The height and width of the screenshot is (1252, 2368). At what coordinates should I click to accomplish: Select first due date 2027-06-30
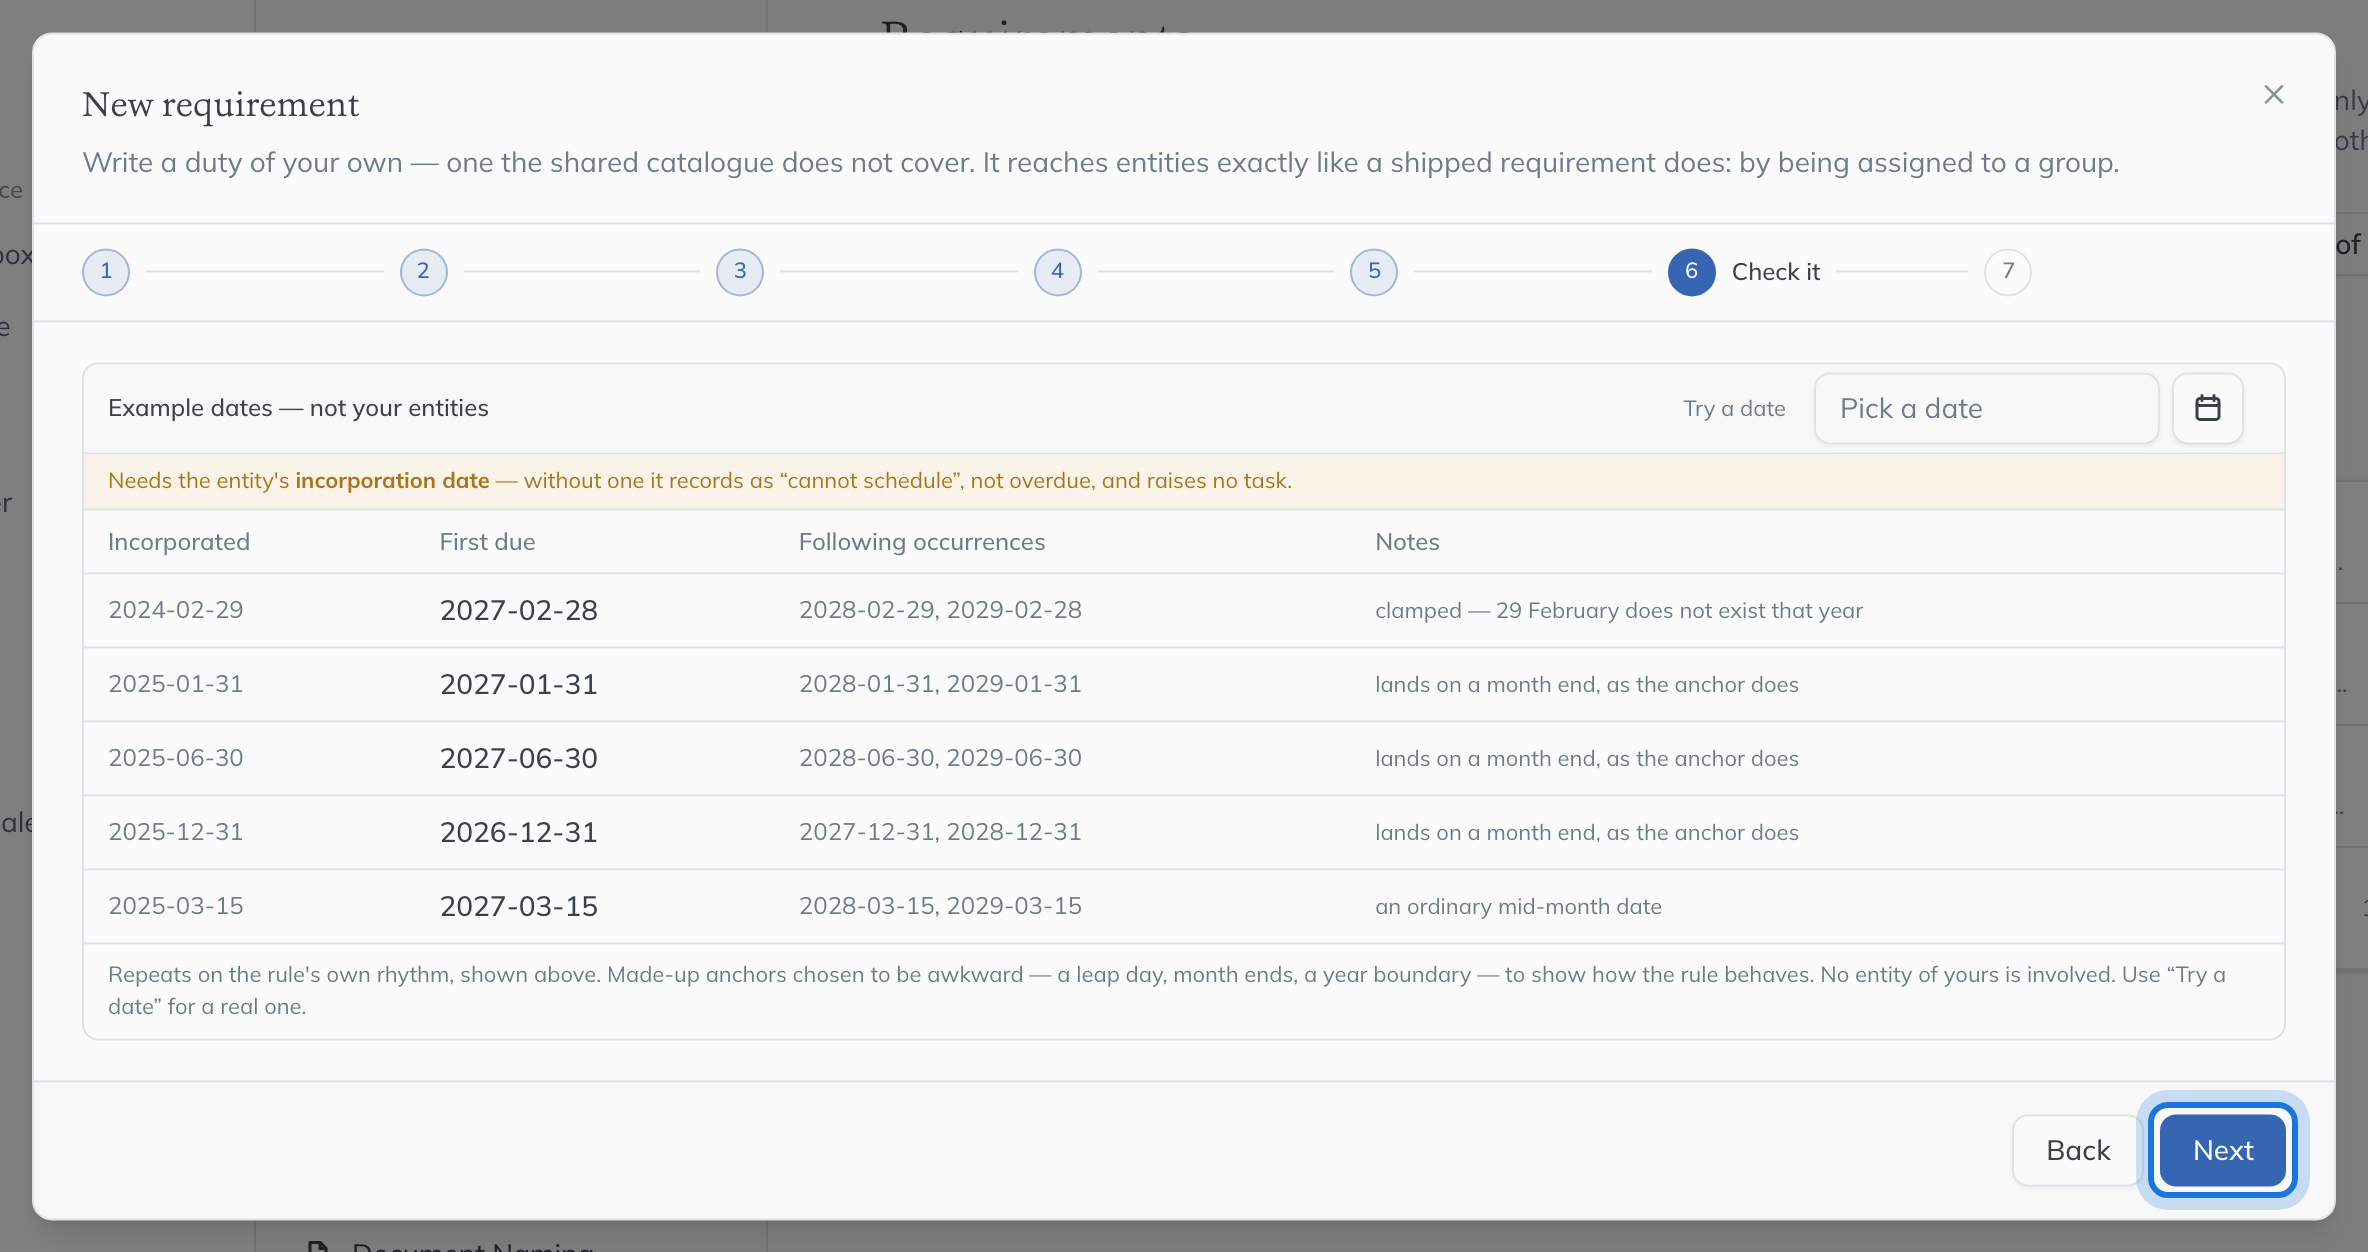pos(519,758)
